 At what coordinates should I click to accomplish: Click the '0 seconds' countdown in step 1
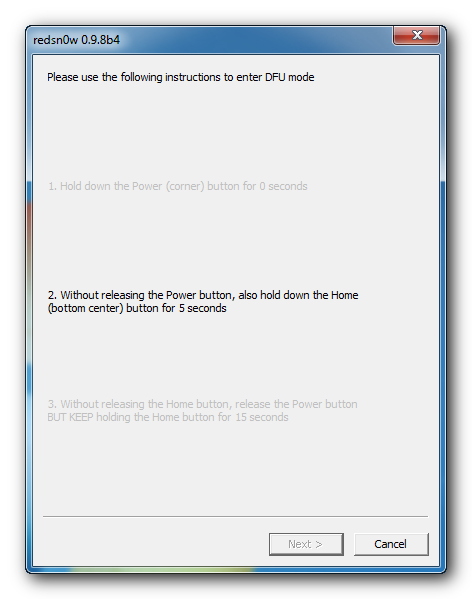283,186
